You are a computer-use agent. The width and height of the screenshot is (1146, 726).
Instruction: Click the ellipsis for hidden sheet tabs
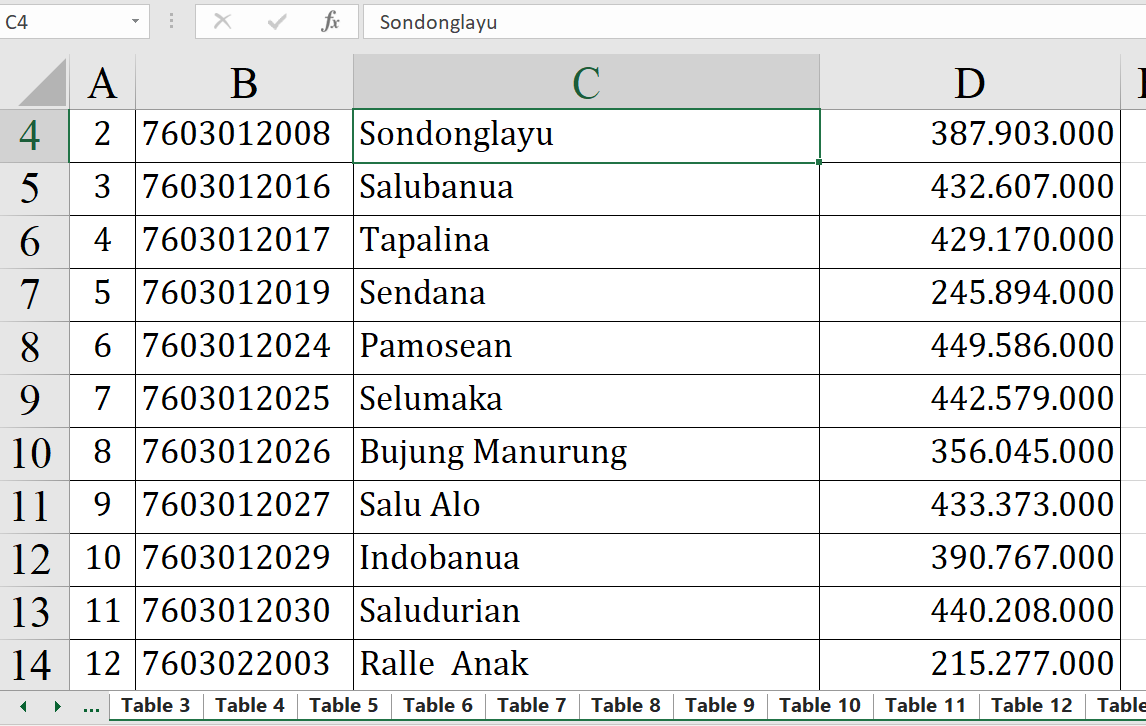tap(91, 707)
